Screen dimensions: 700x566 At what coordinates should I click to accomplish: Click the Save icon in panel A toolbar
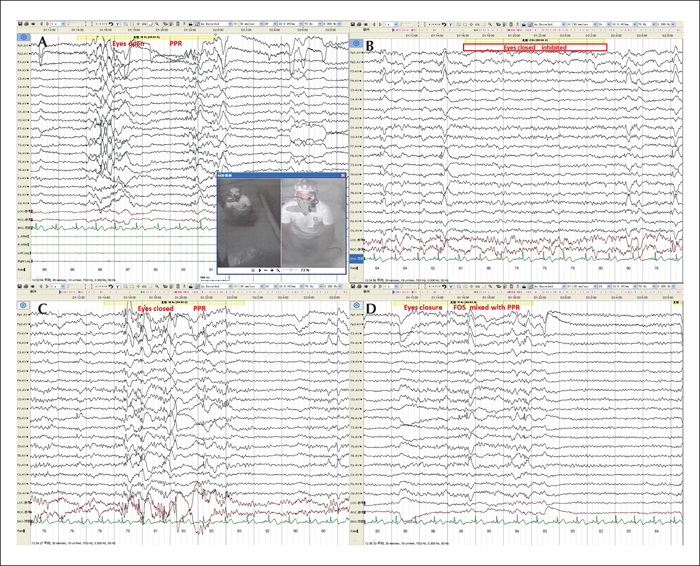[20, 24]
